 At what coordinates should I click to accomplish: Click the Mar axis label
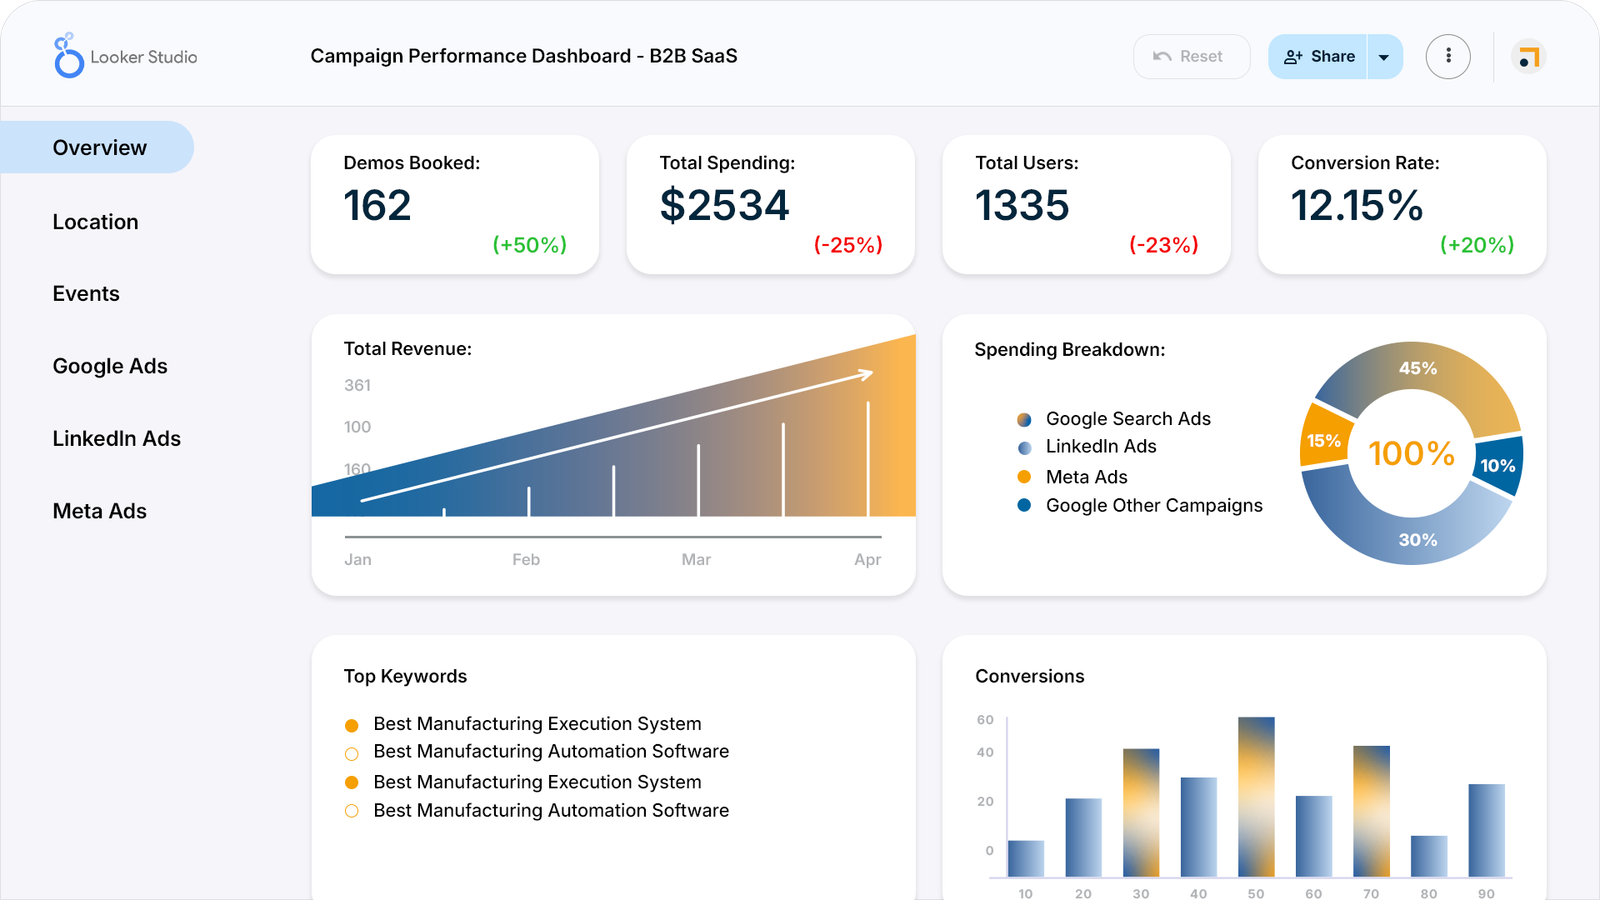(696, 560)
